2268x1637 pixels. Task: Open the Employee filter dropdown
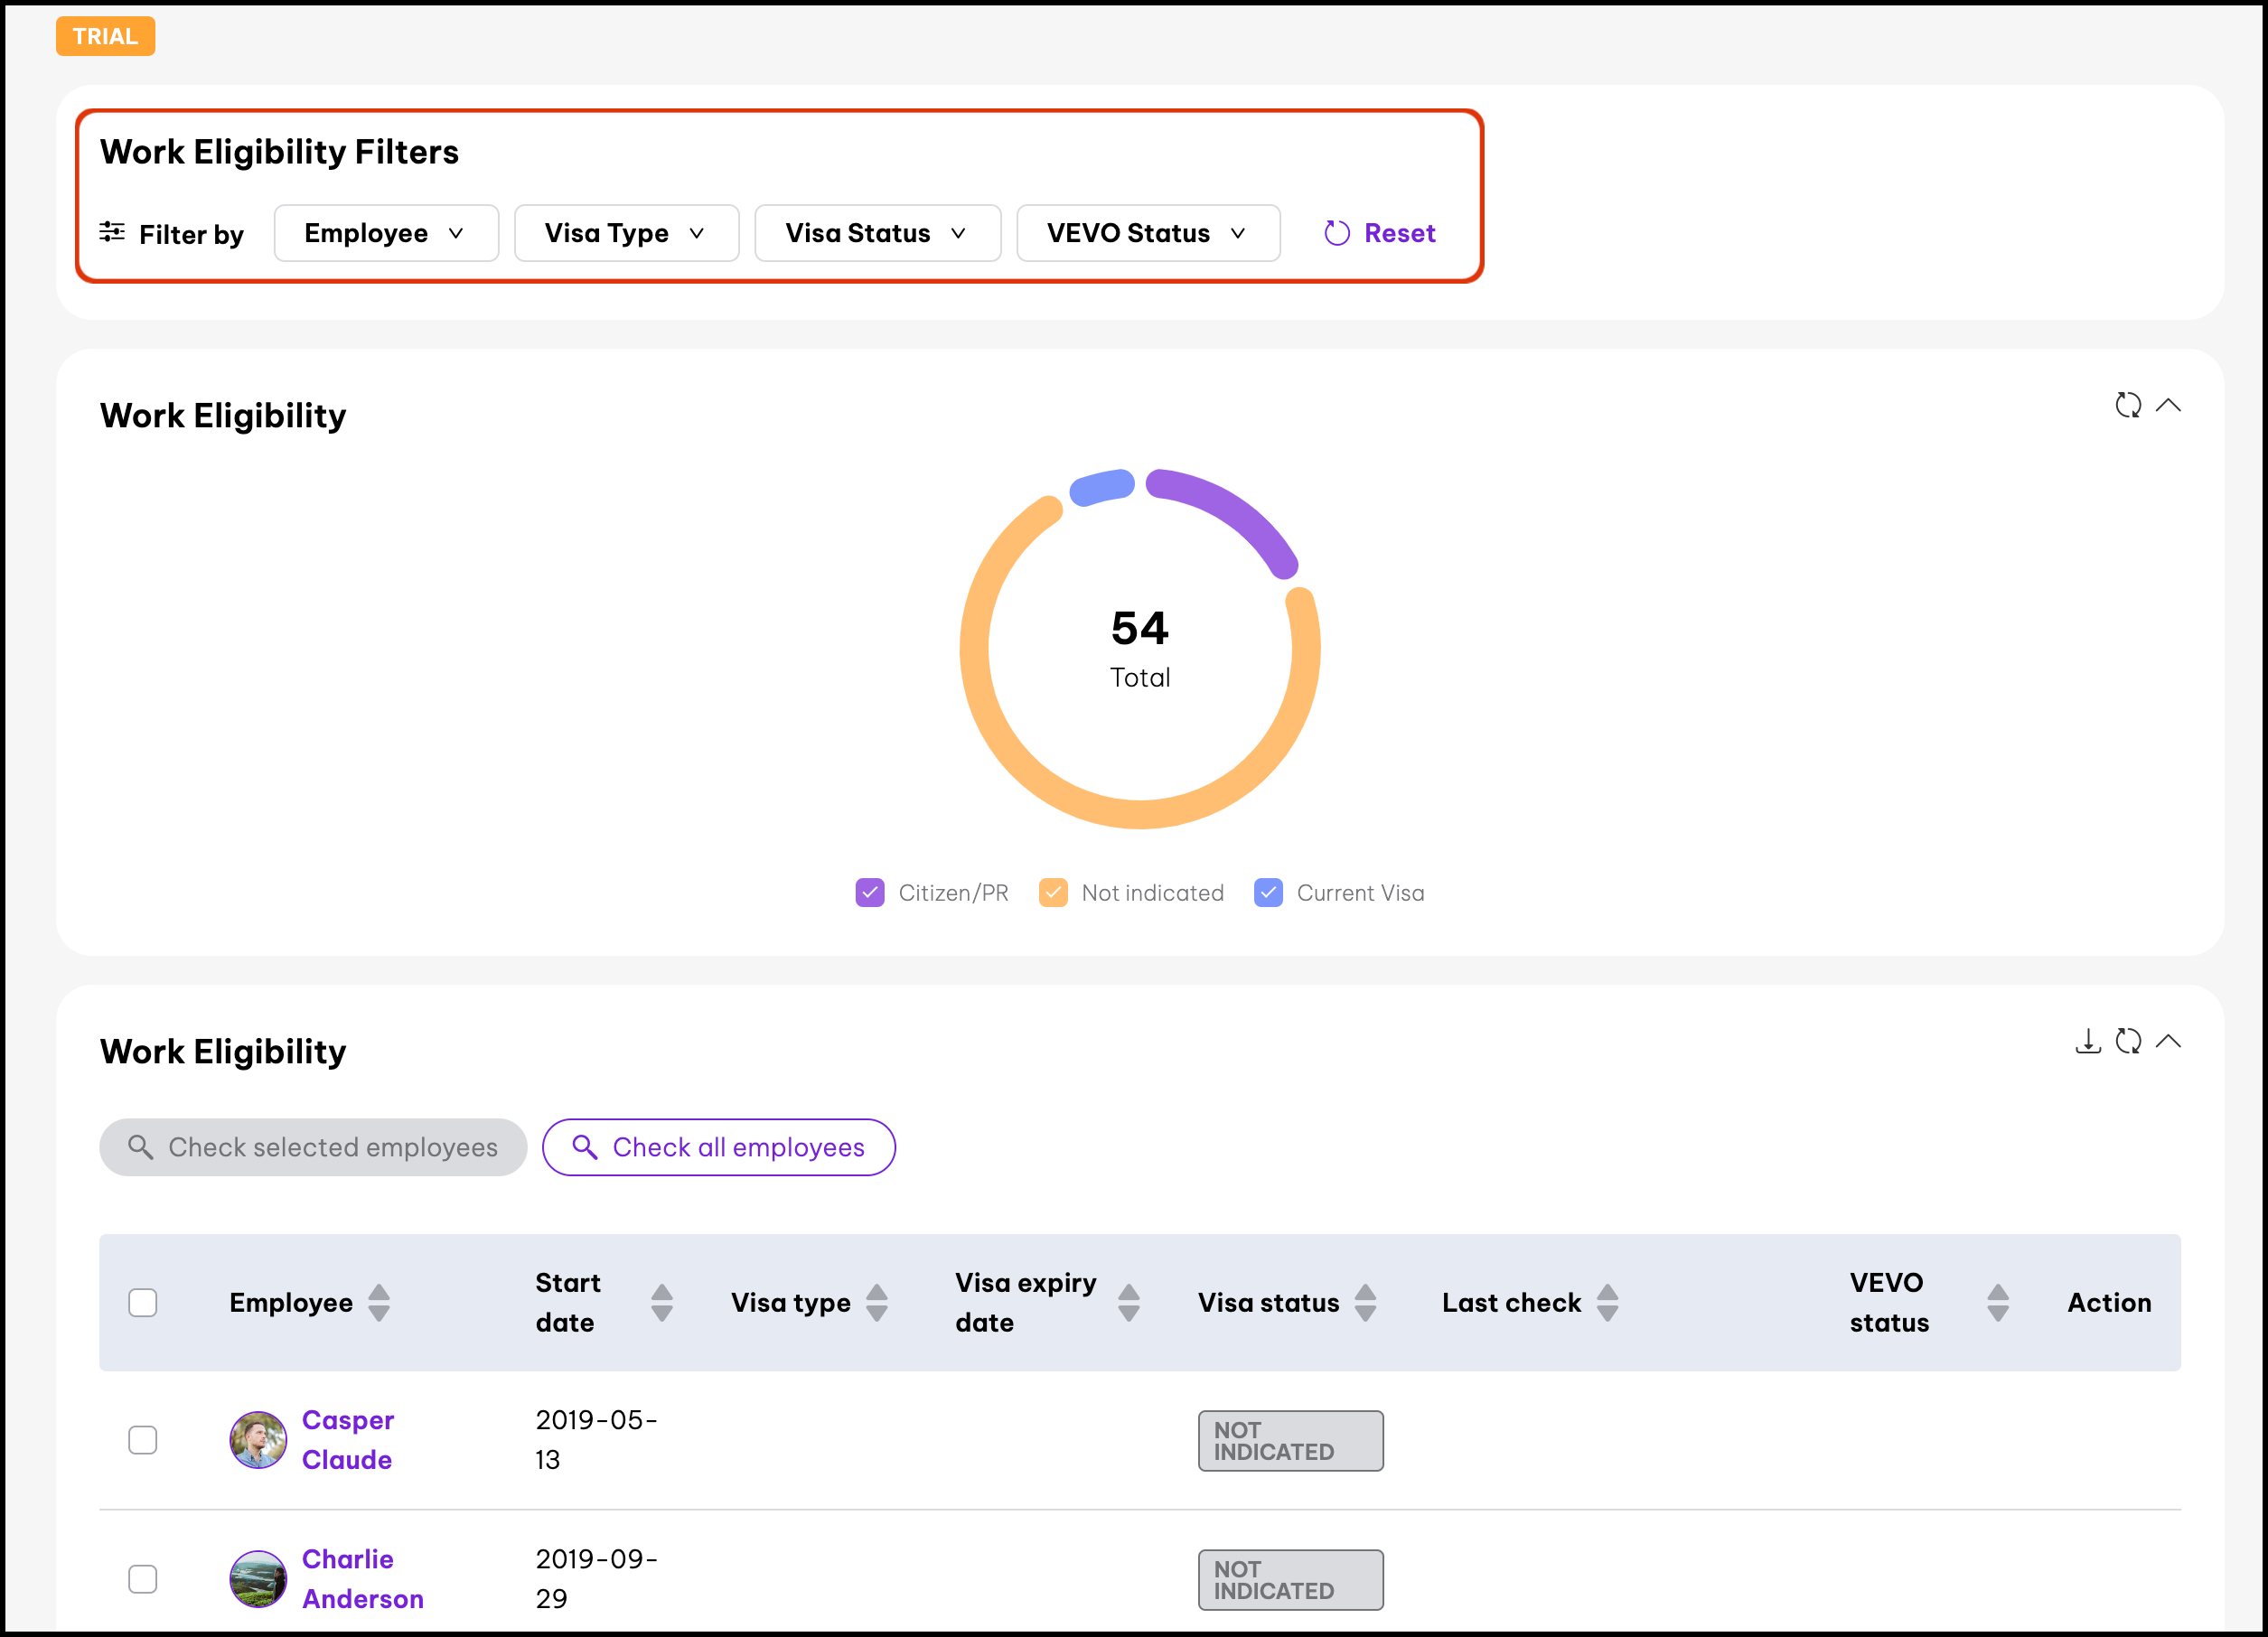pos(386,233)
